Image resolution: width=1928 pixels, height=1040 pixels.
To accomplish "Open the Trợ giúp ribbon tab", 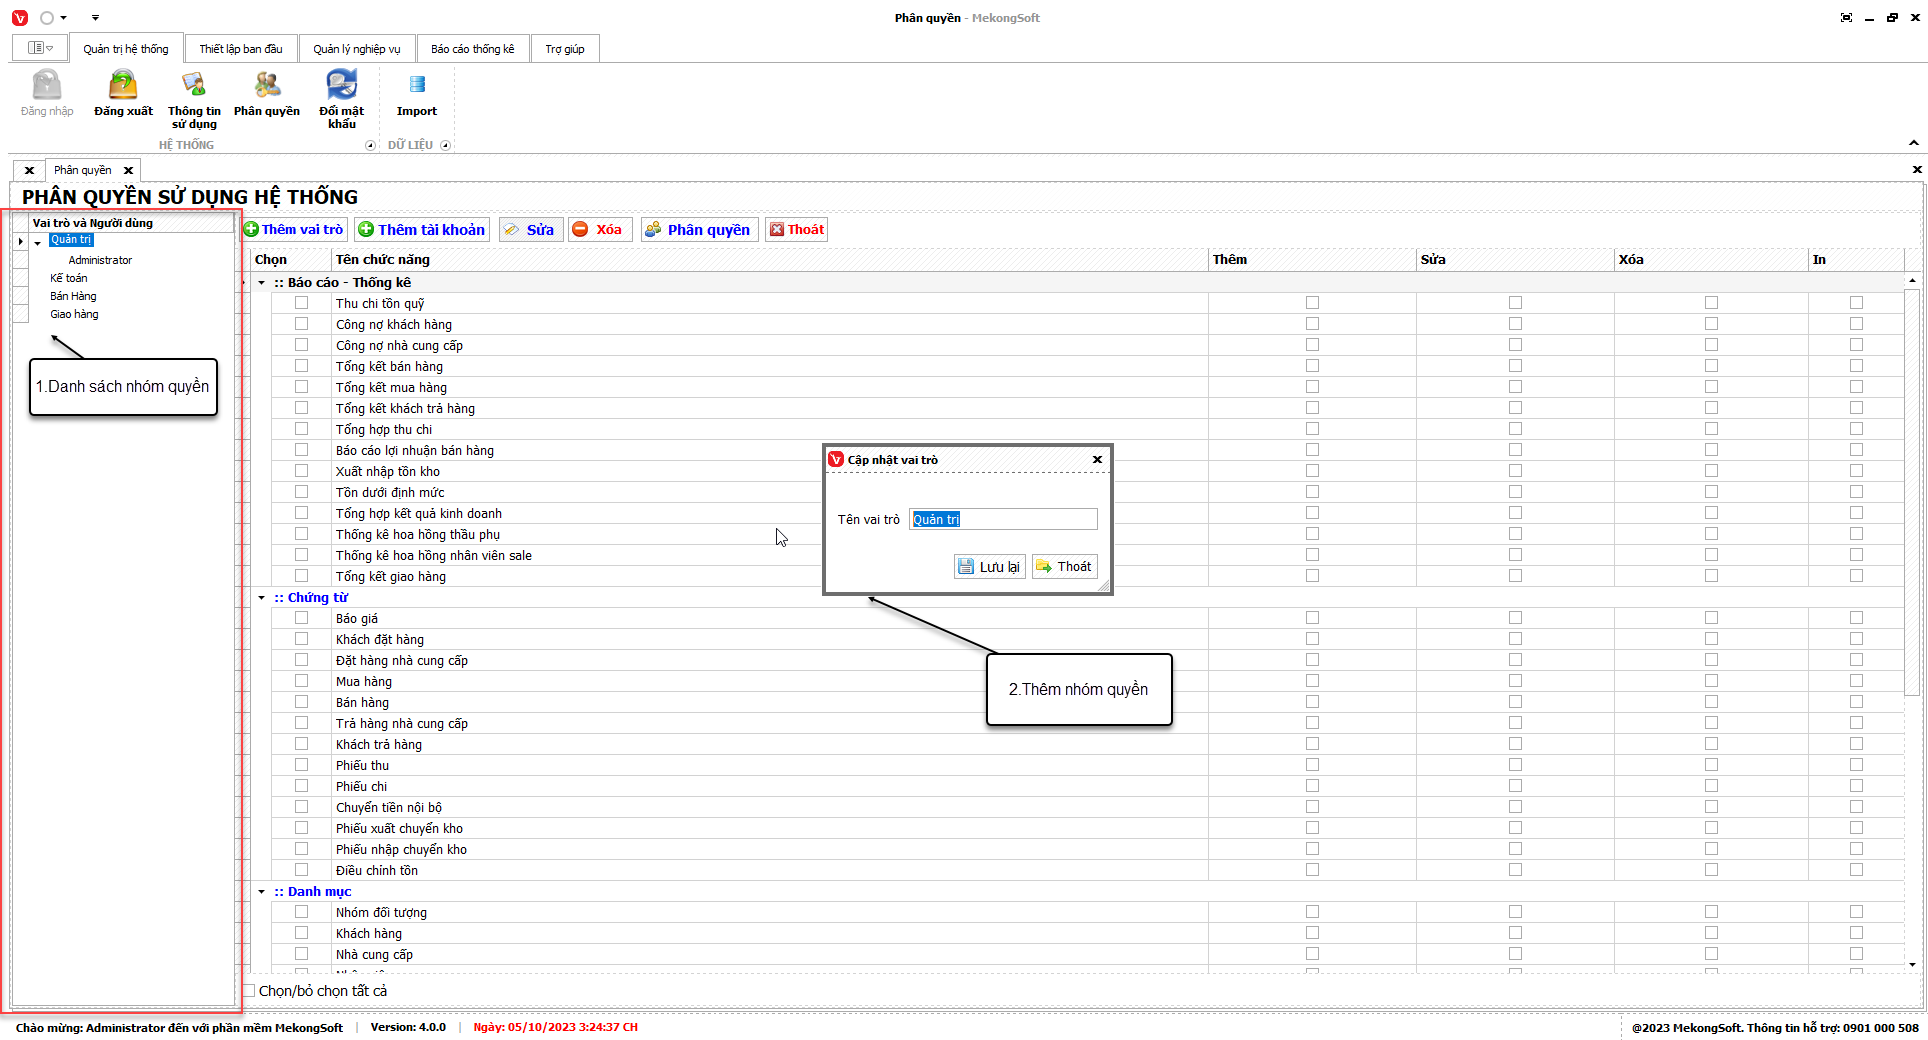I will (x=565, y=49).
